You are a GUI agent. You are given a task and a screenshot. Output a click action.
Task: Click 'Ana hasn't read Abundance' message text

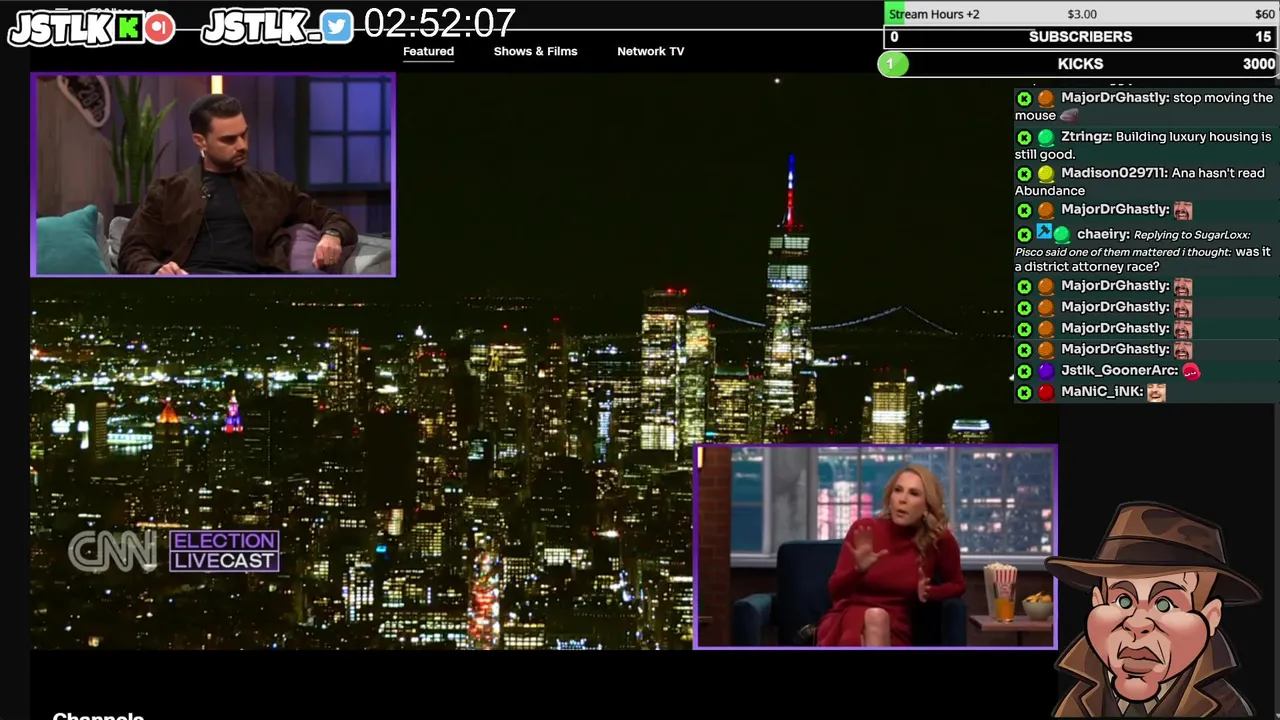[1140, 182]
